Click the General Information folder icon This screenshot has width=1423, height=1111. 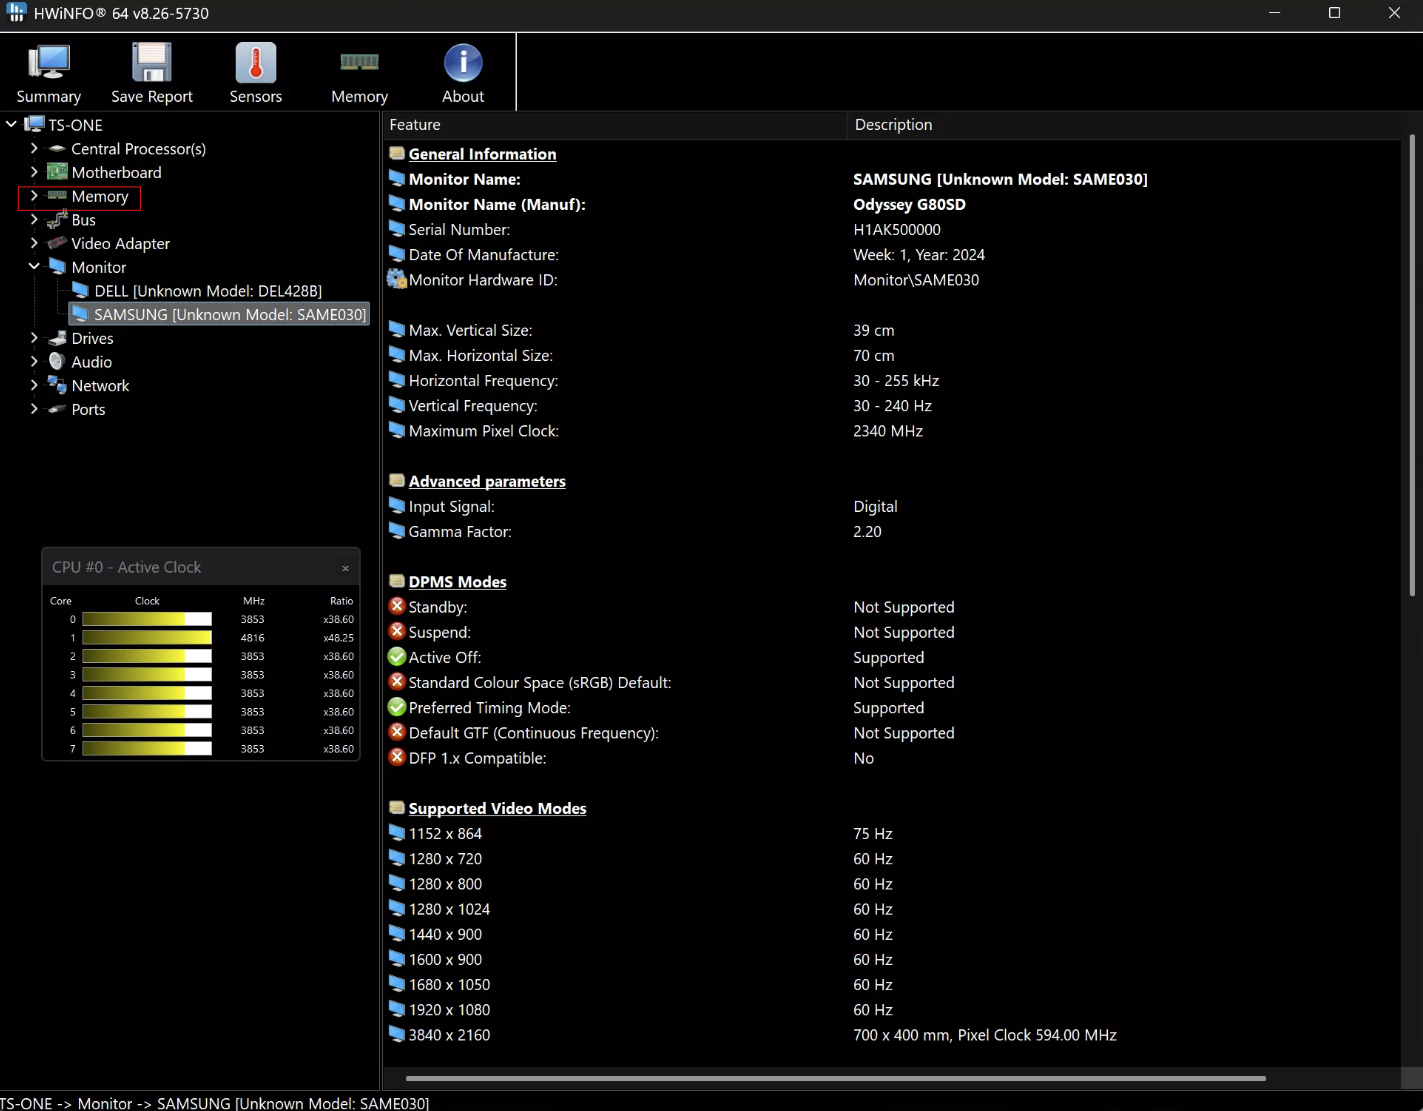point(397,153)
